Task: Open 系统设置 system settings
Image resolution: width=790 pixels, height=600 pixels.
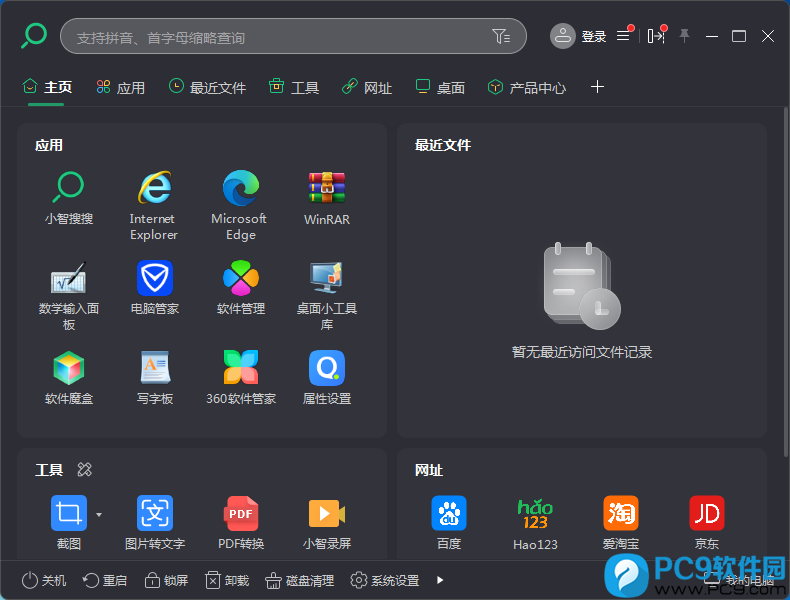Action: 385,580
